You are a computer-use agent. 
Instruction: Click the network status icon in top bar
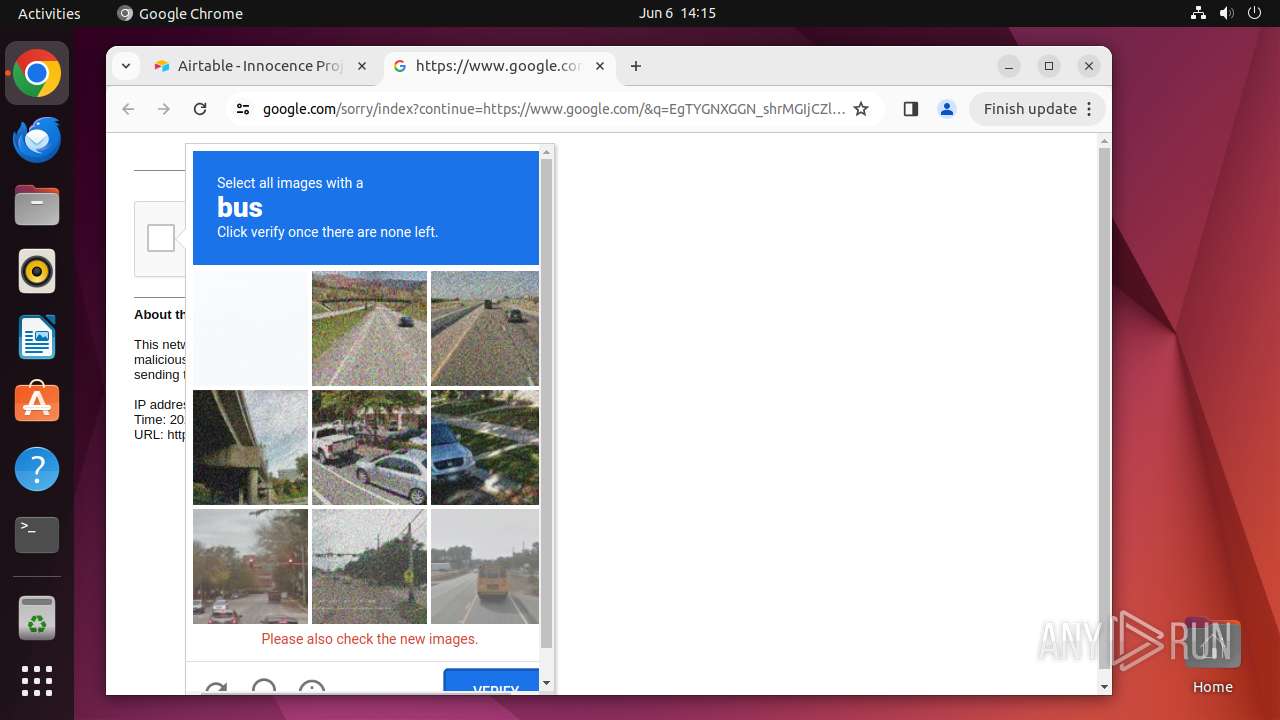tap(1198, 13)
